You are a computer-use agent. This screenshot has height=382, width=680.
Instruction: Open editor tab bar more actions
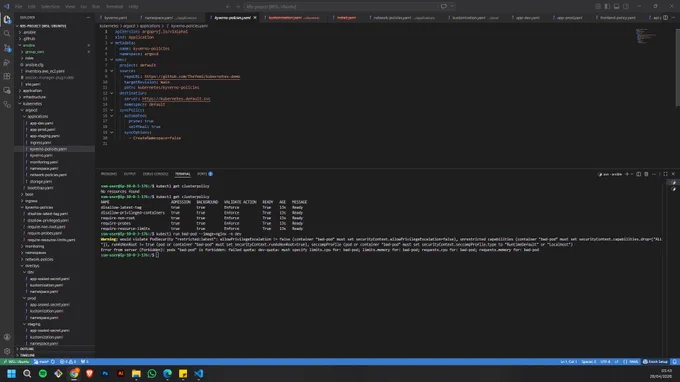[673, 18]
